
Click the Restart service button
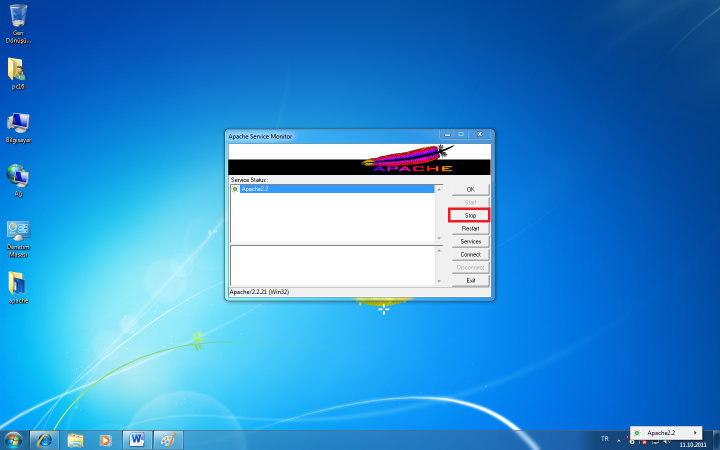click(x=470, y=228)
